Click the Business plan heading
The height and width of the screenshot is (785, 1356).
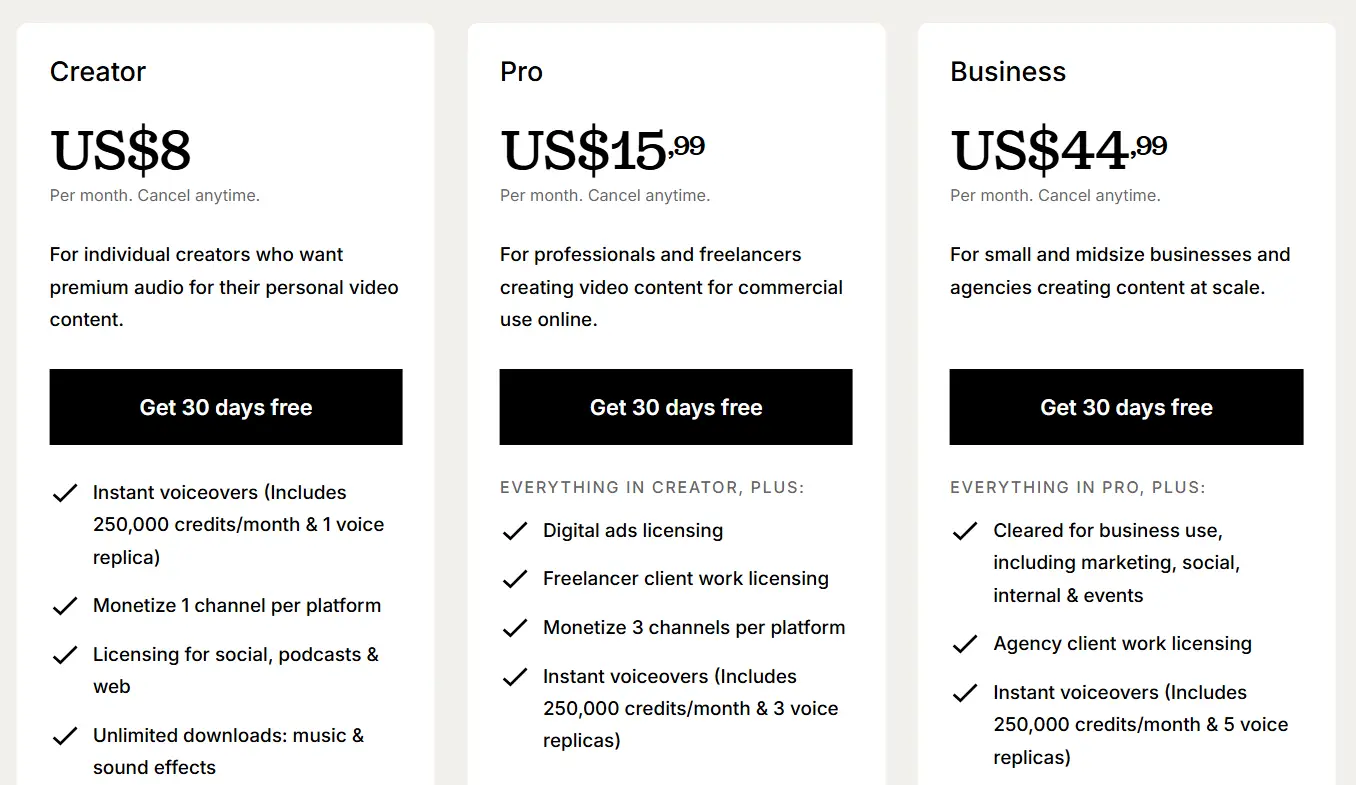click(x=1008, y=72)
